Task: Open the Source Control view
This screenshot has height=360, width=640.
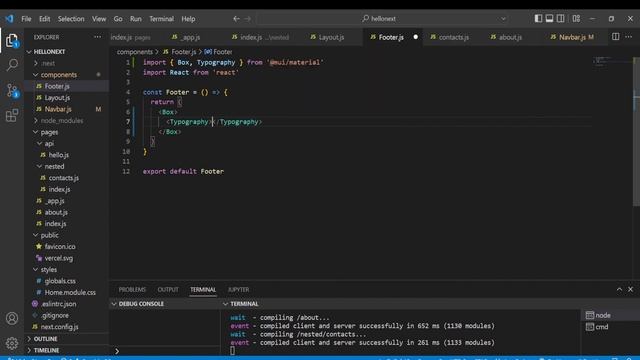Action: pos(12,91)
